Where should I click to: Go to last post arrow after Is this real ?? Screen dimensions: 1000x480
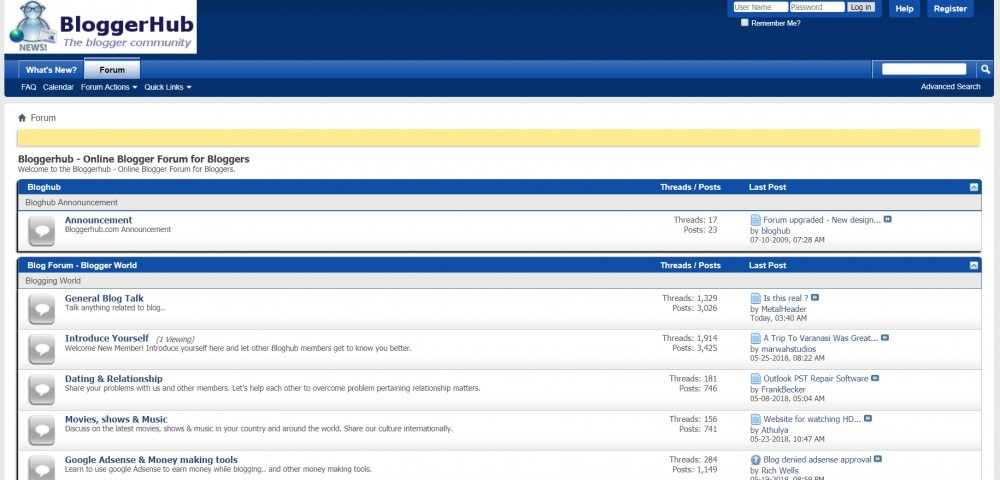[x=815, y=298]
